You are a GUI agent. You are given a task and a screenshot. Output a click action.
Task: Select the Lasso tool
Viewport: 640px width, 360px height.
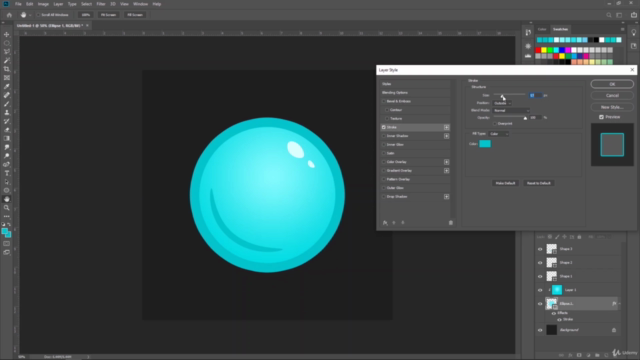click(x=7, y=52)
